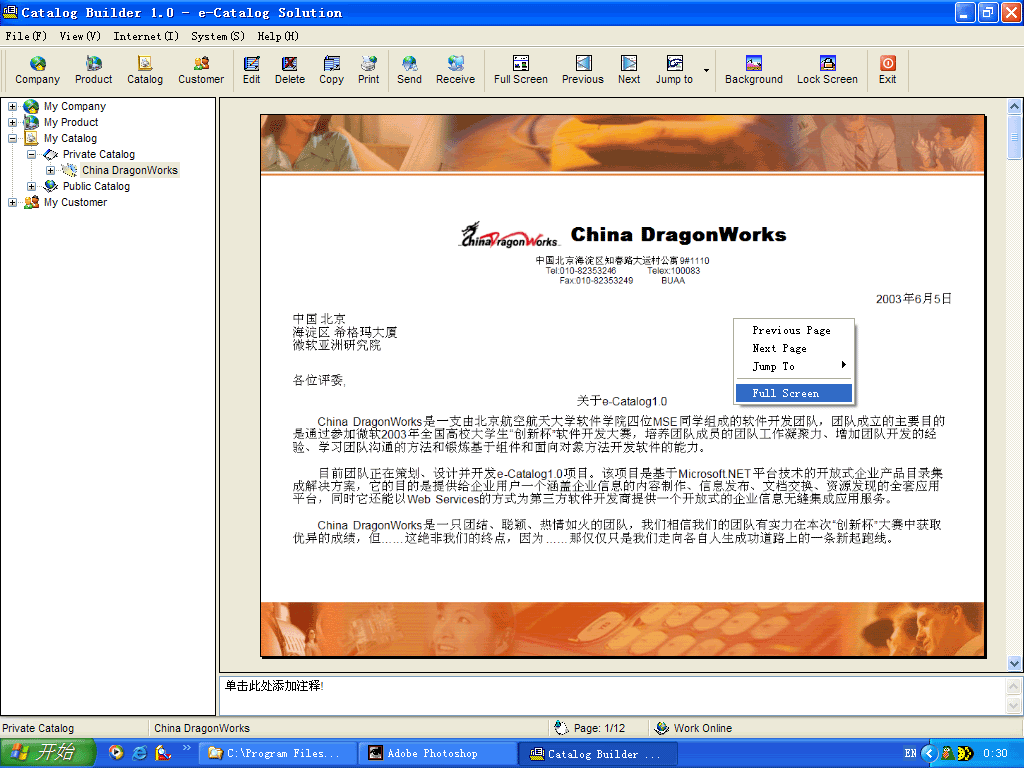Open the Windows Start button
The width and height of the screenshot is (1024, 768).
[x=47, y=753]
